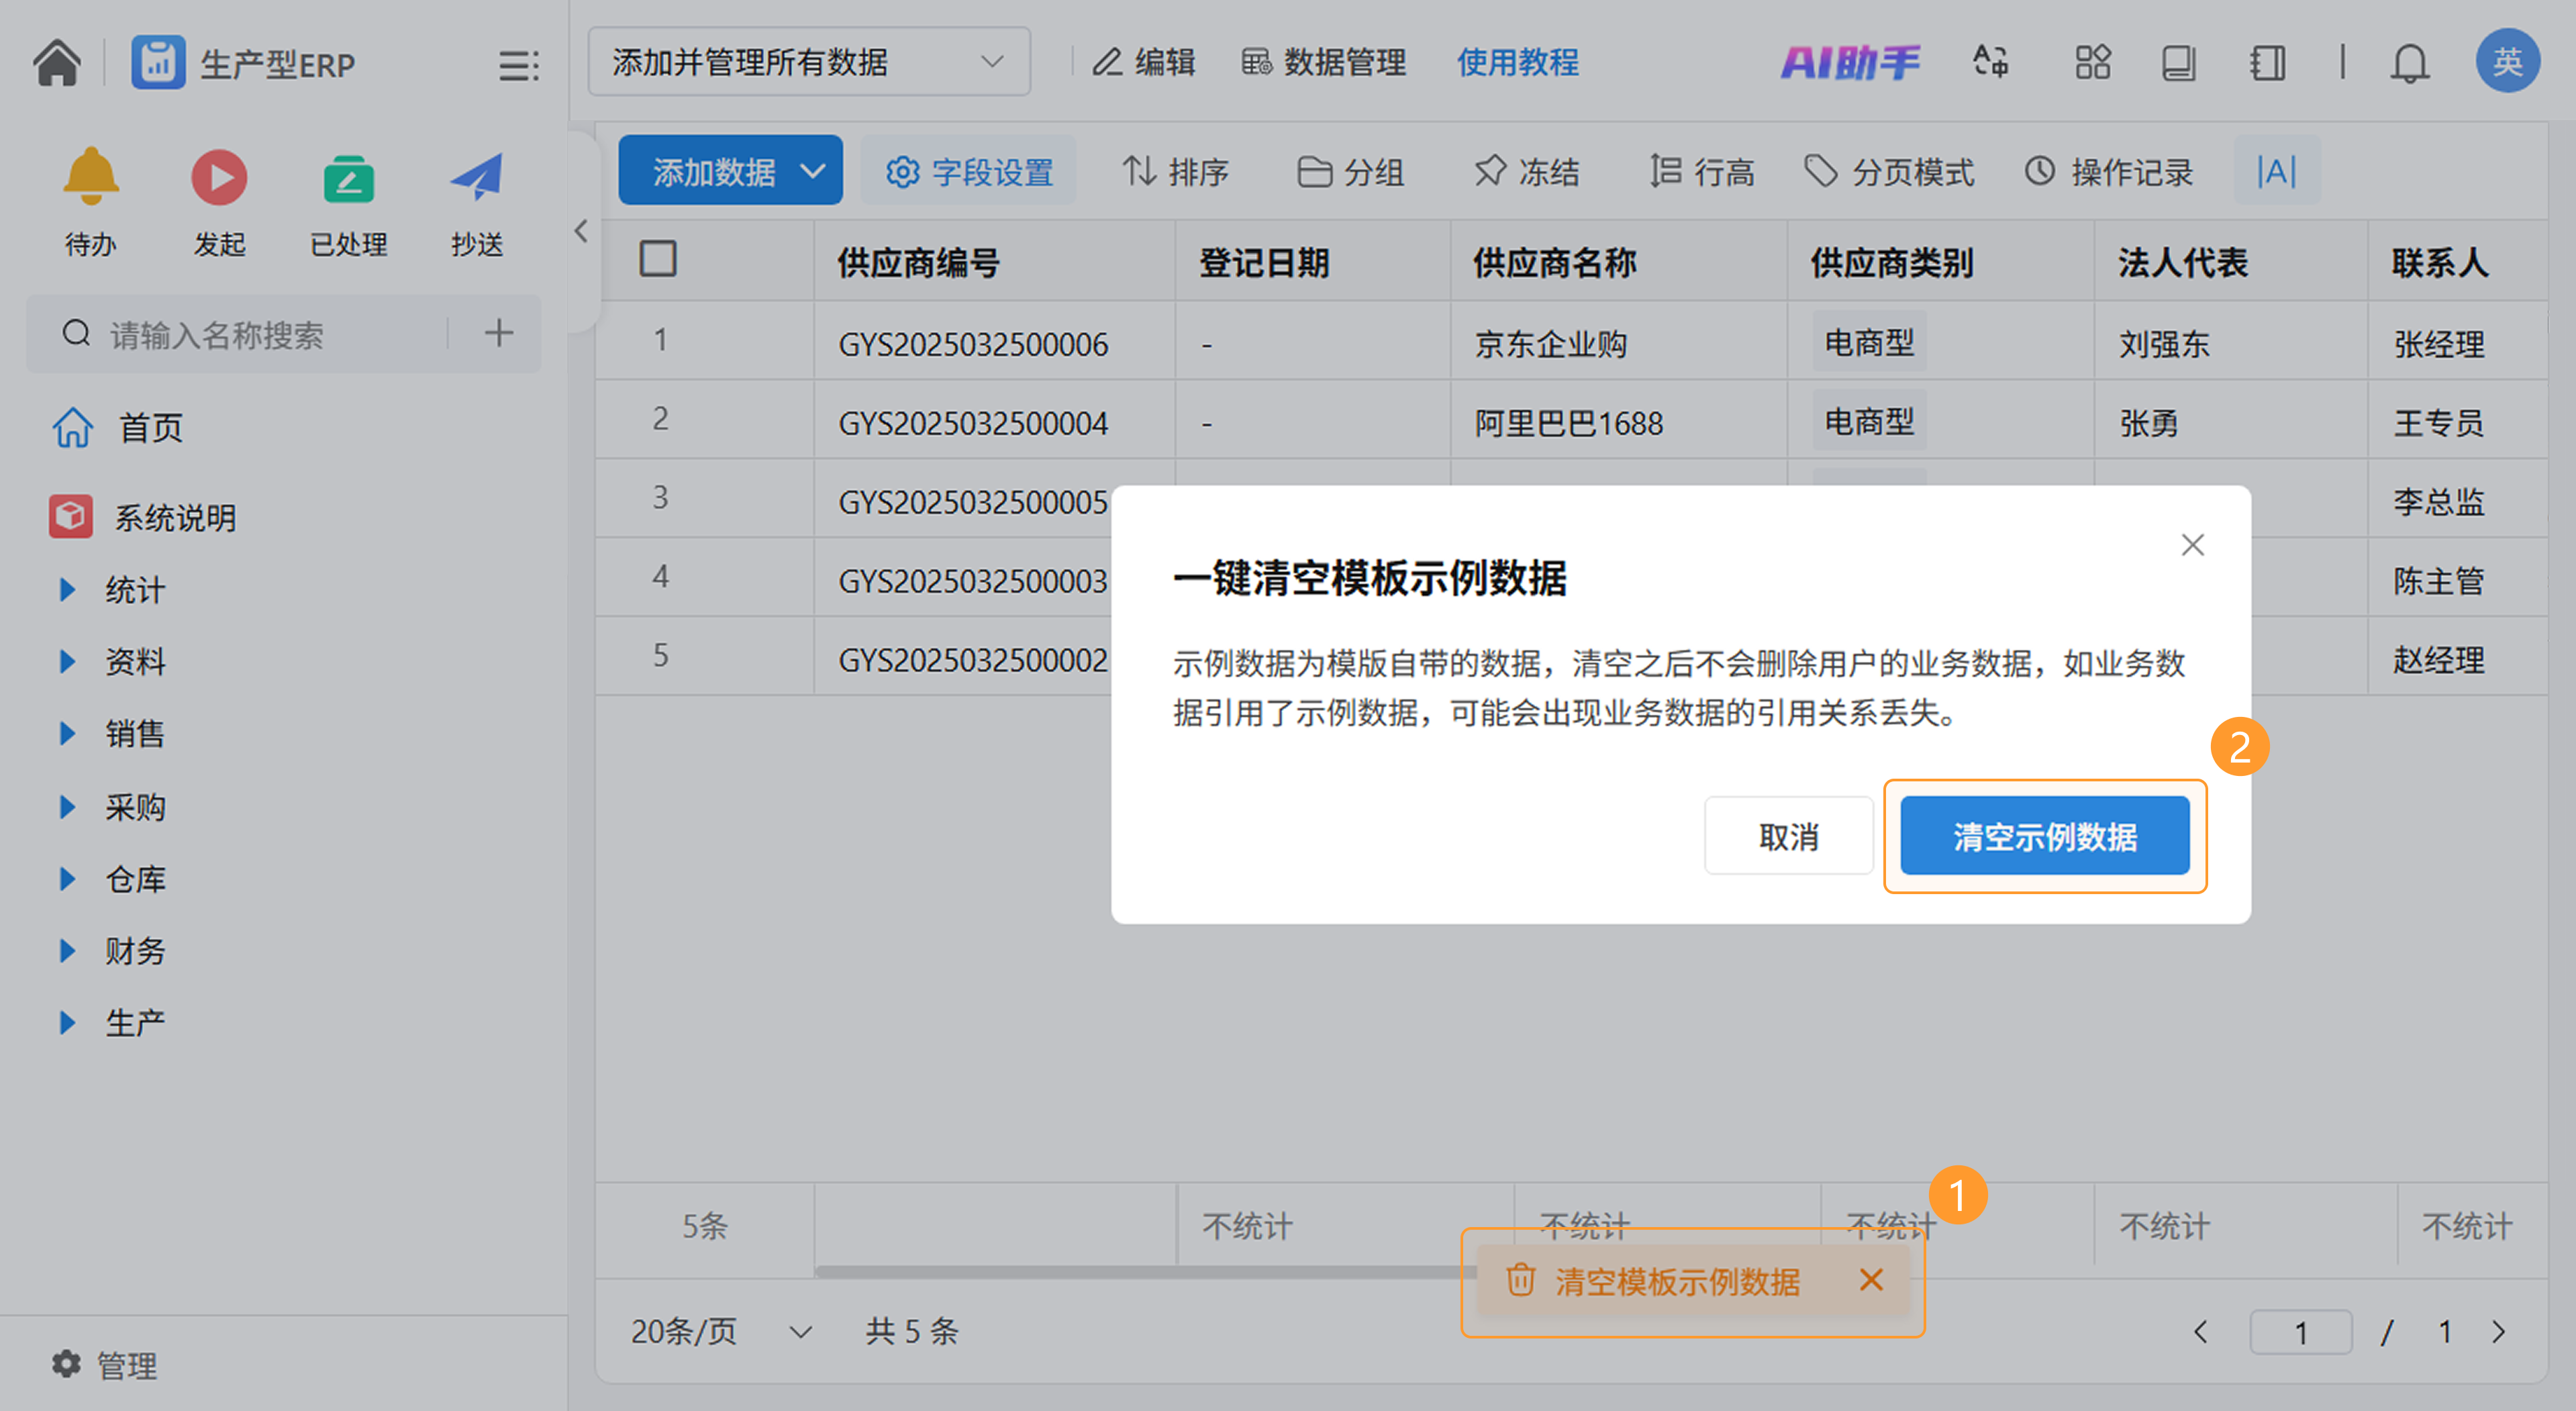Expand the 采购 tree node
The width and height of the screenshot is (2576, 1411).
[x=67, y=807]
